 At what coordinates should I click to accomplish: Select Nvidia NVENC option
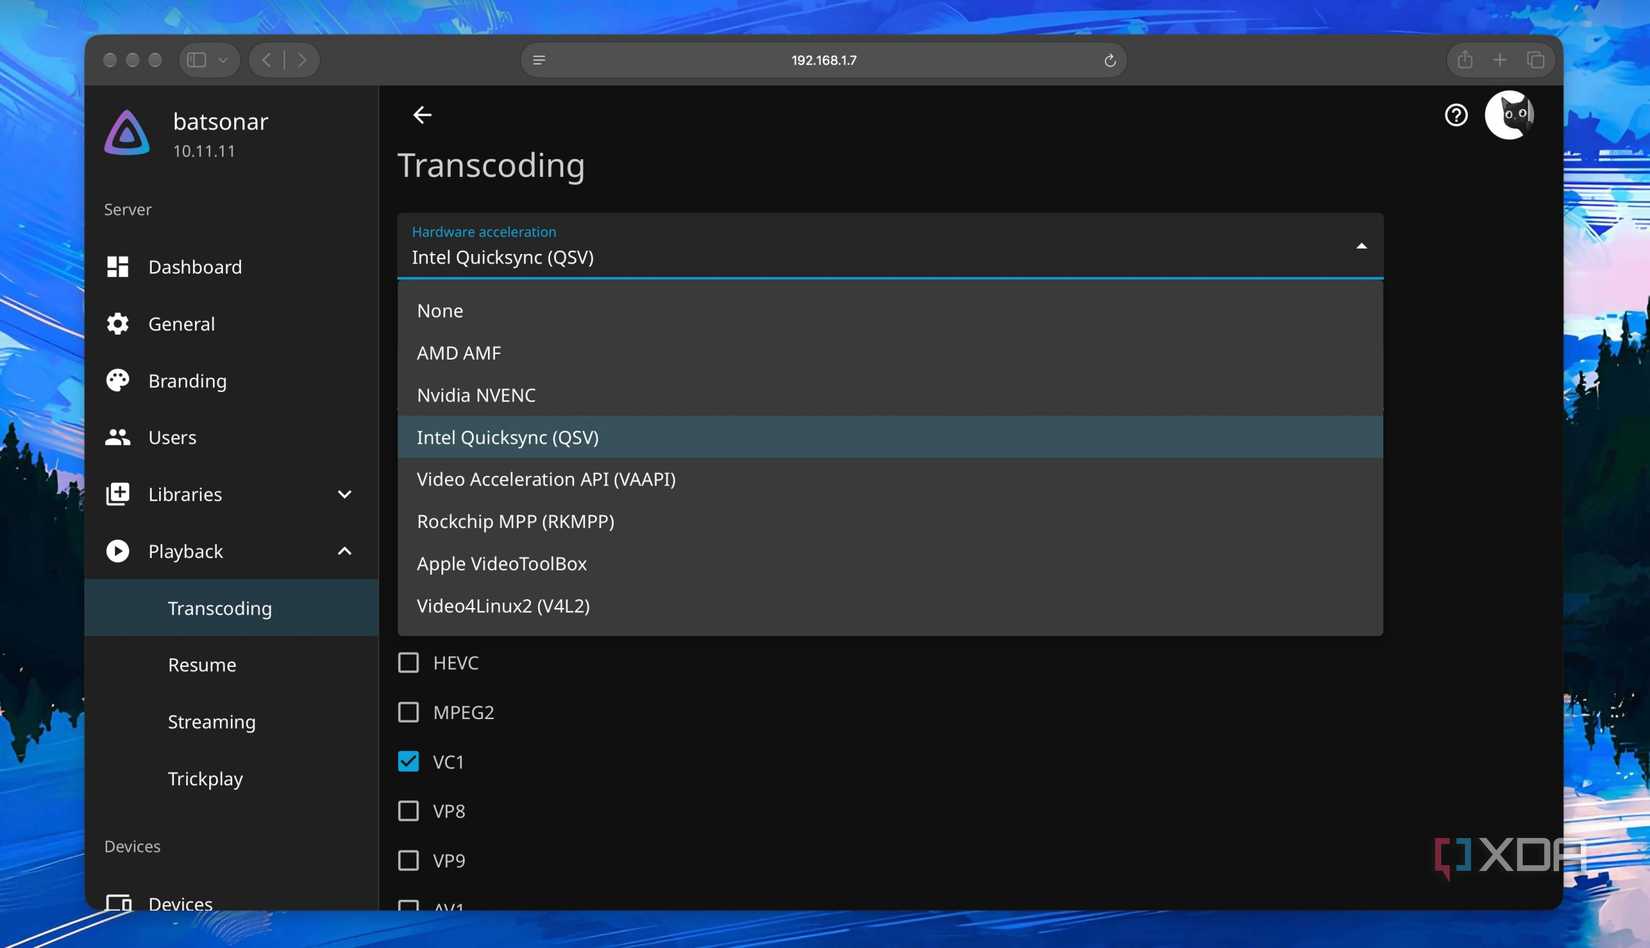point(890,395)
